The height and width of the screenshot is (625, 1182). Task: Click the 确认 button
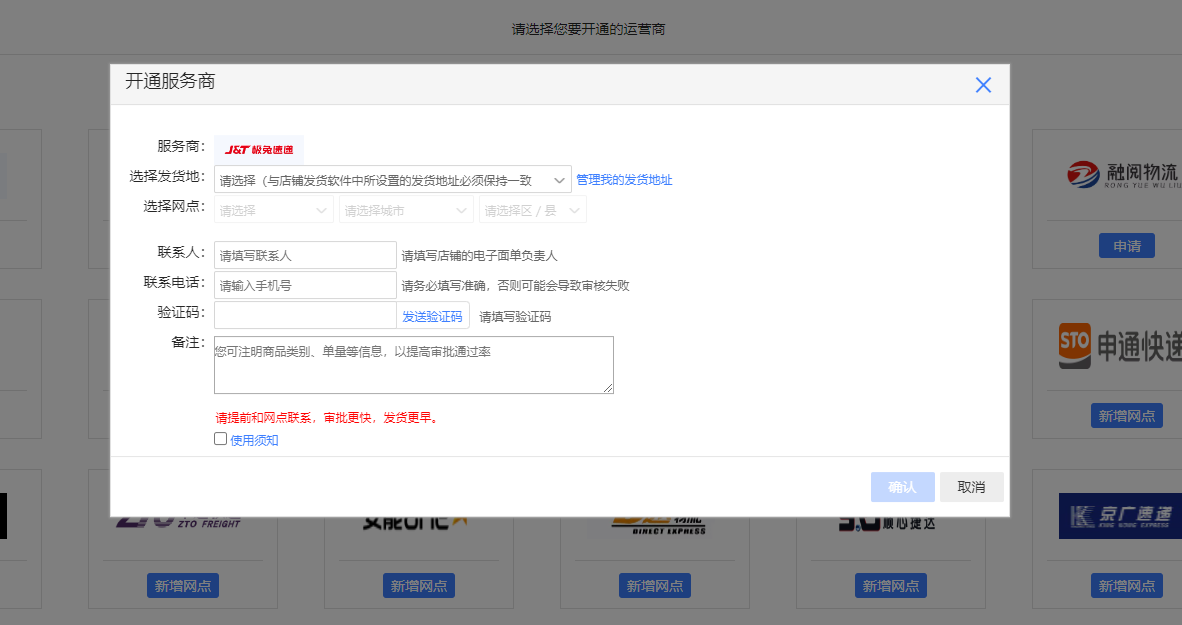point(902,487)
